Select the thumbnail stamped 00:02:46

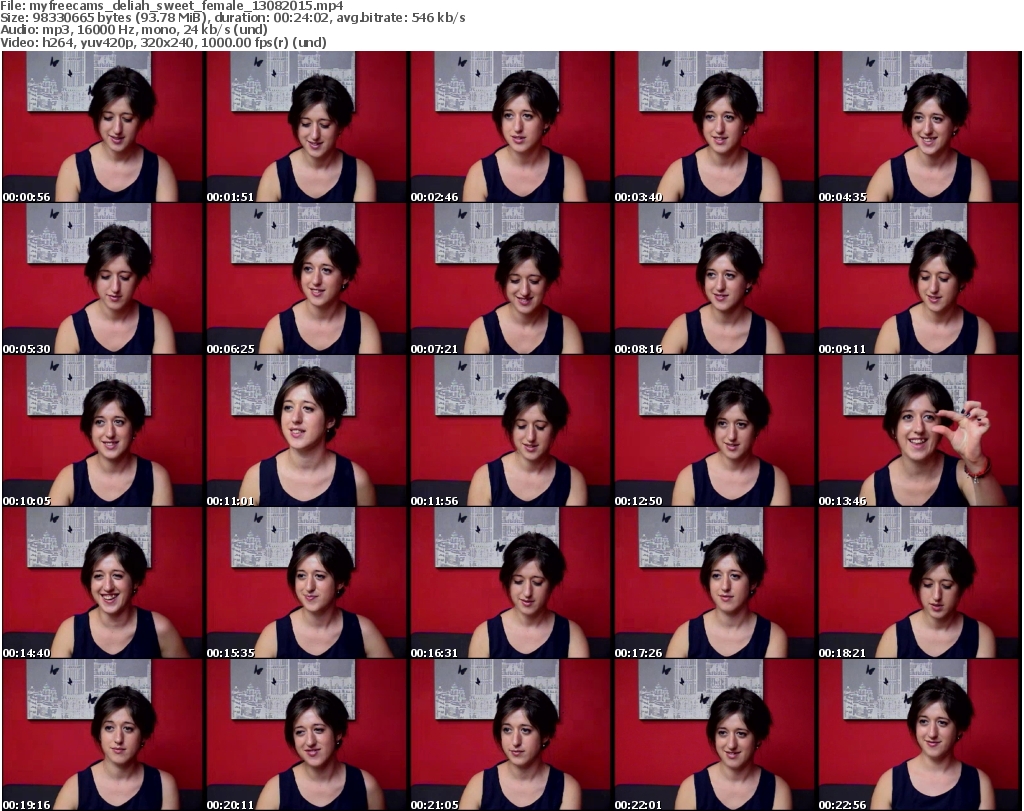511,127
